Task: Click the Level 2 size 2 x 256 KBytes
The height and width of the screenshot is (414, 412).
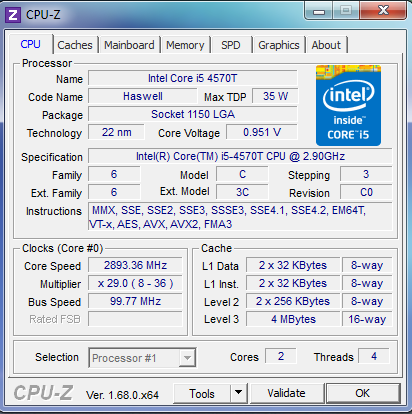Action: (x=293, y=301)
